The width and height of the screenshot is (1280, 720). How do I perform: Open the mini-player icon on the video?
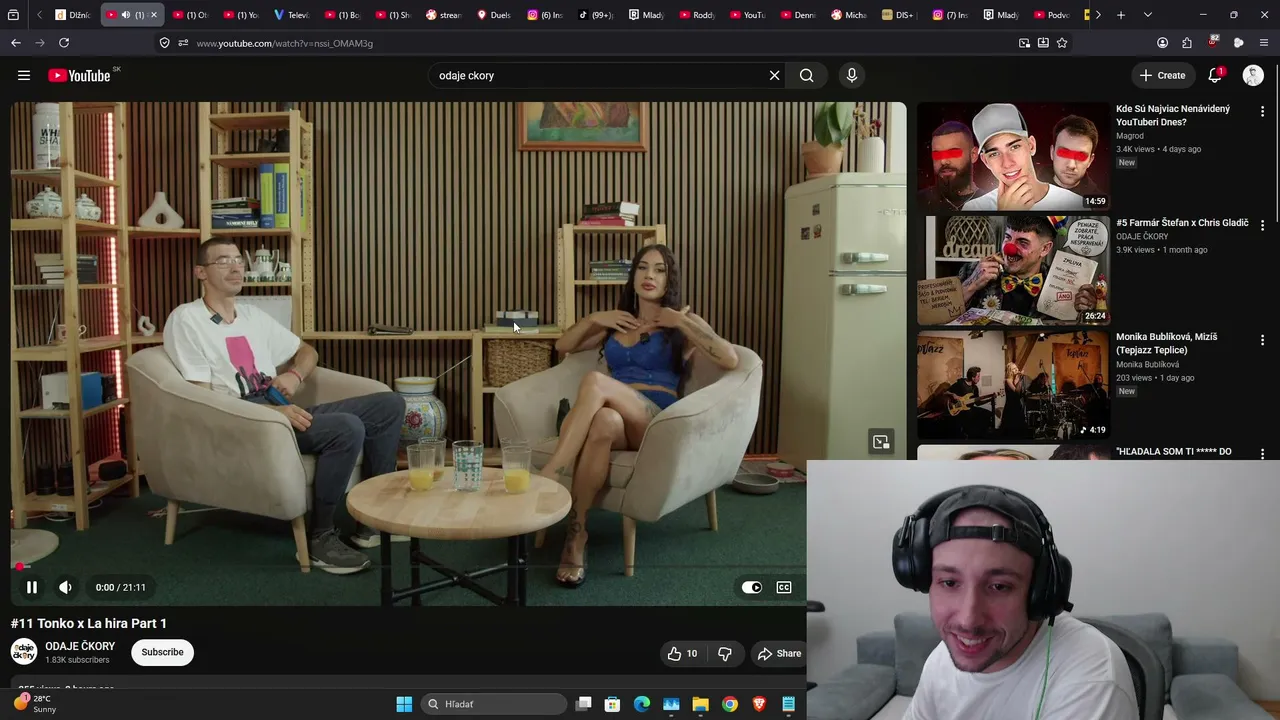(x=881, y=442)
